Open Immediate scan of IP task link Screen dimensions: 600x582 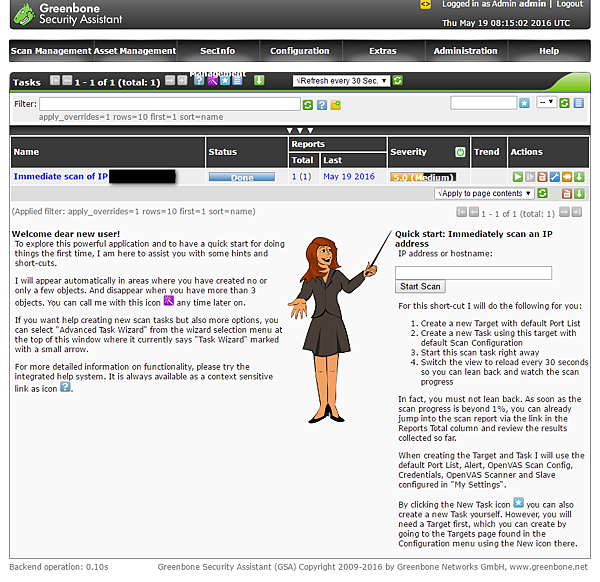coord(60,176)
